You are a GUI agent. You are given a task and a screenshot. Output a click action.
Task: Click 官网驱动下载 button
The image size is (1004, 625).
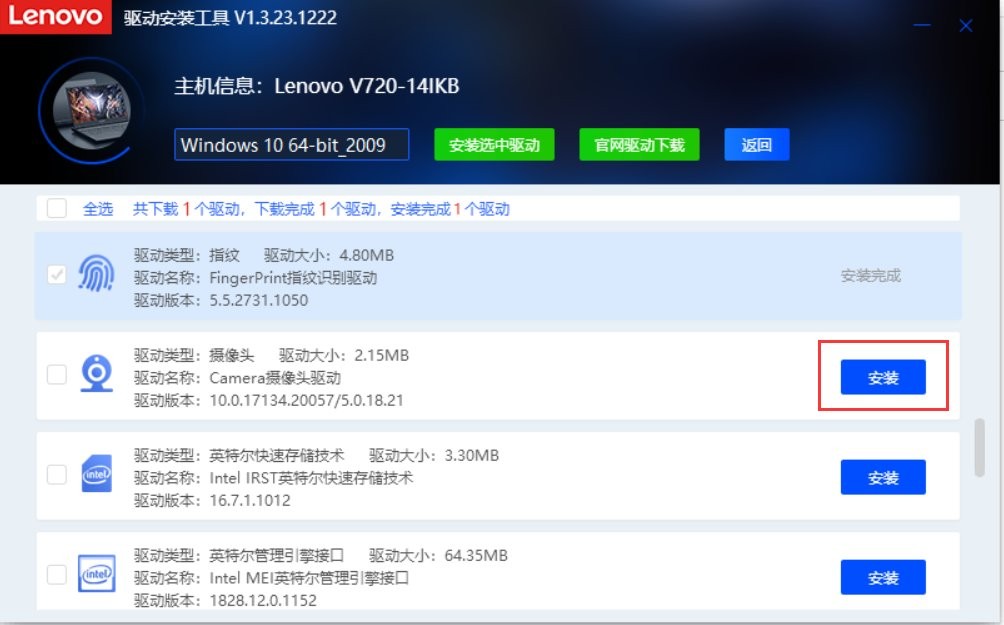click(x=639, y=145)
